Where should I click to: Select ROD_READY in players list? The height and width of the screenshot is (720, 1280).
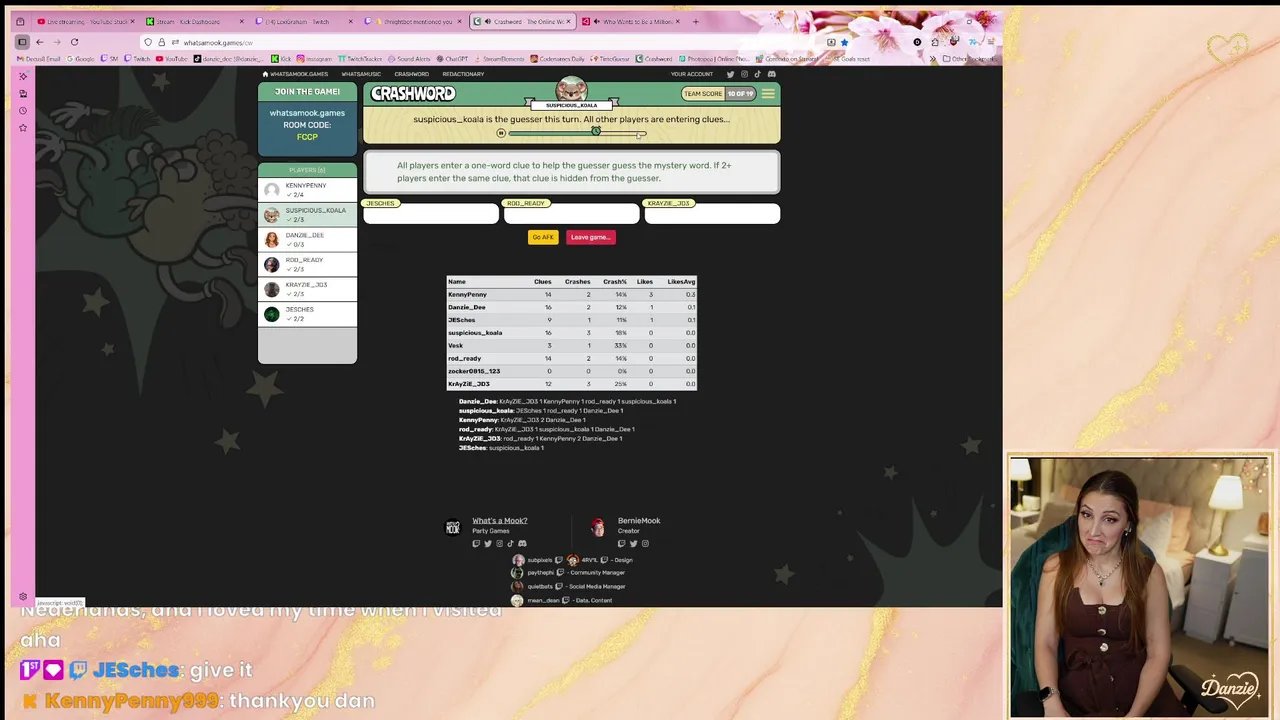click(307, 264)
